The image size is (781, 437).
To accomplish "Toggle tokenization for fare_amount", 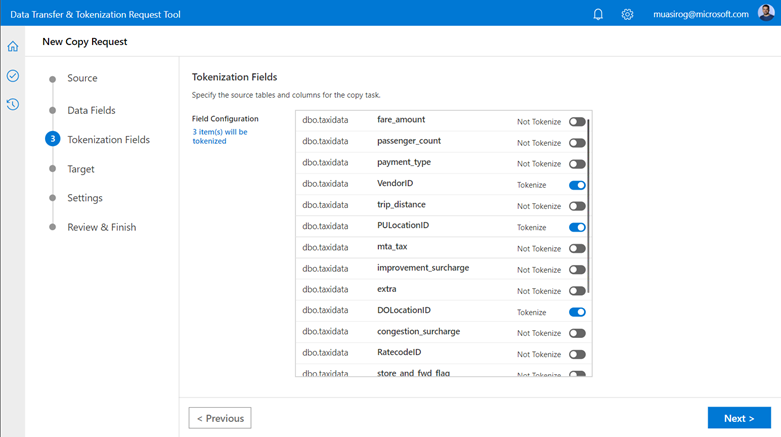I will click(x=577, y=122).
